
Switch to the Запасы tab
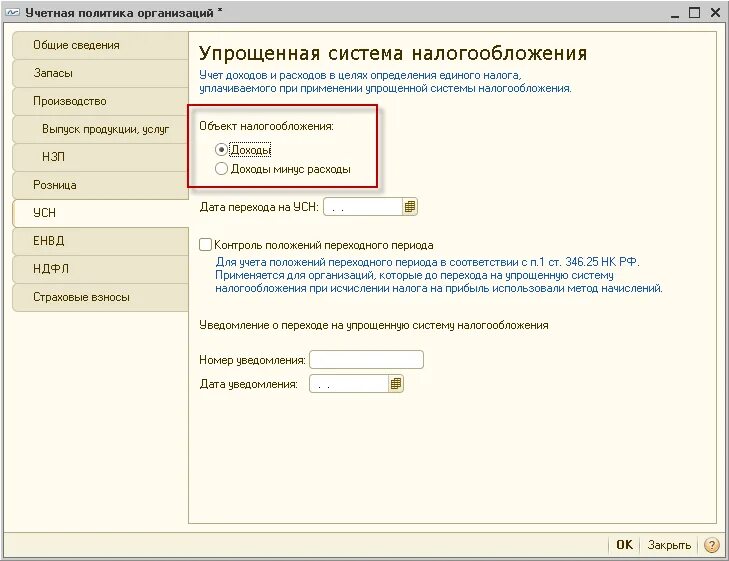100,73
